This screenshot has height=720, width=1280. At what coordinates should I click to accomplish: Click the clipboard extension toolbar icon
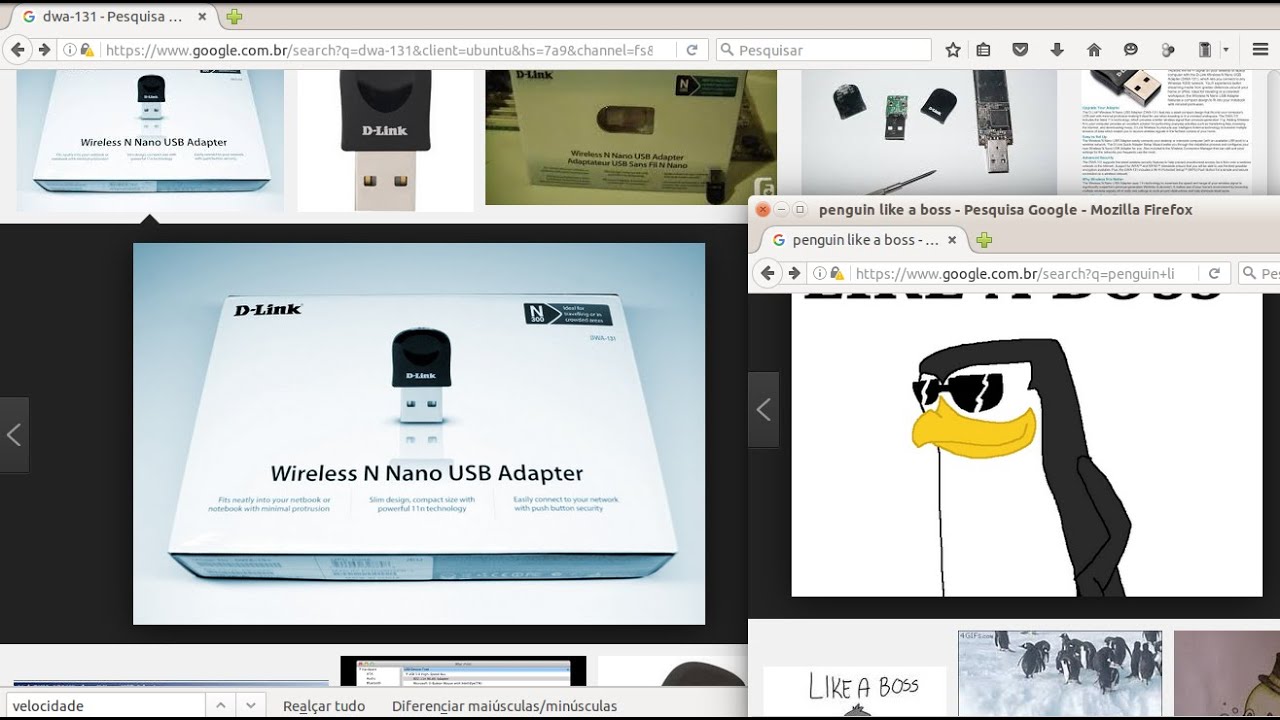pyautogui.click(x=1204, y=50)
